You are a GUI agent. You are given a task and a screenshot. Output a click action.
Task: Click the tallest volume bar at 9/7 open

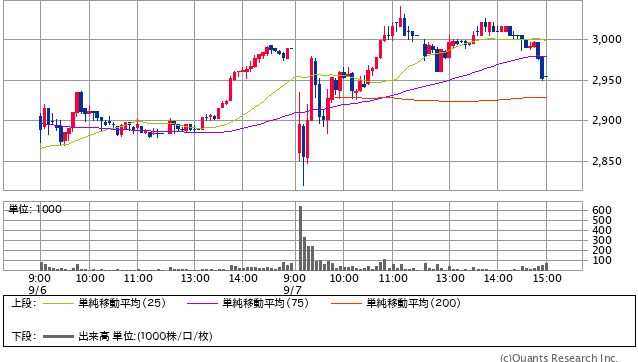click(x=300, y=238)
